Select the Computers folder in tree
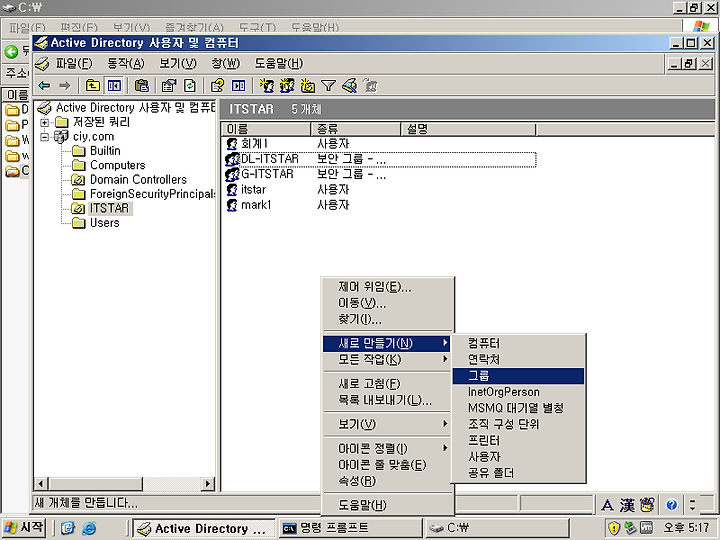The height and width of the screenshot is (540, 720). 118,165
